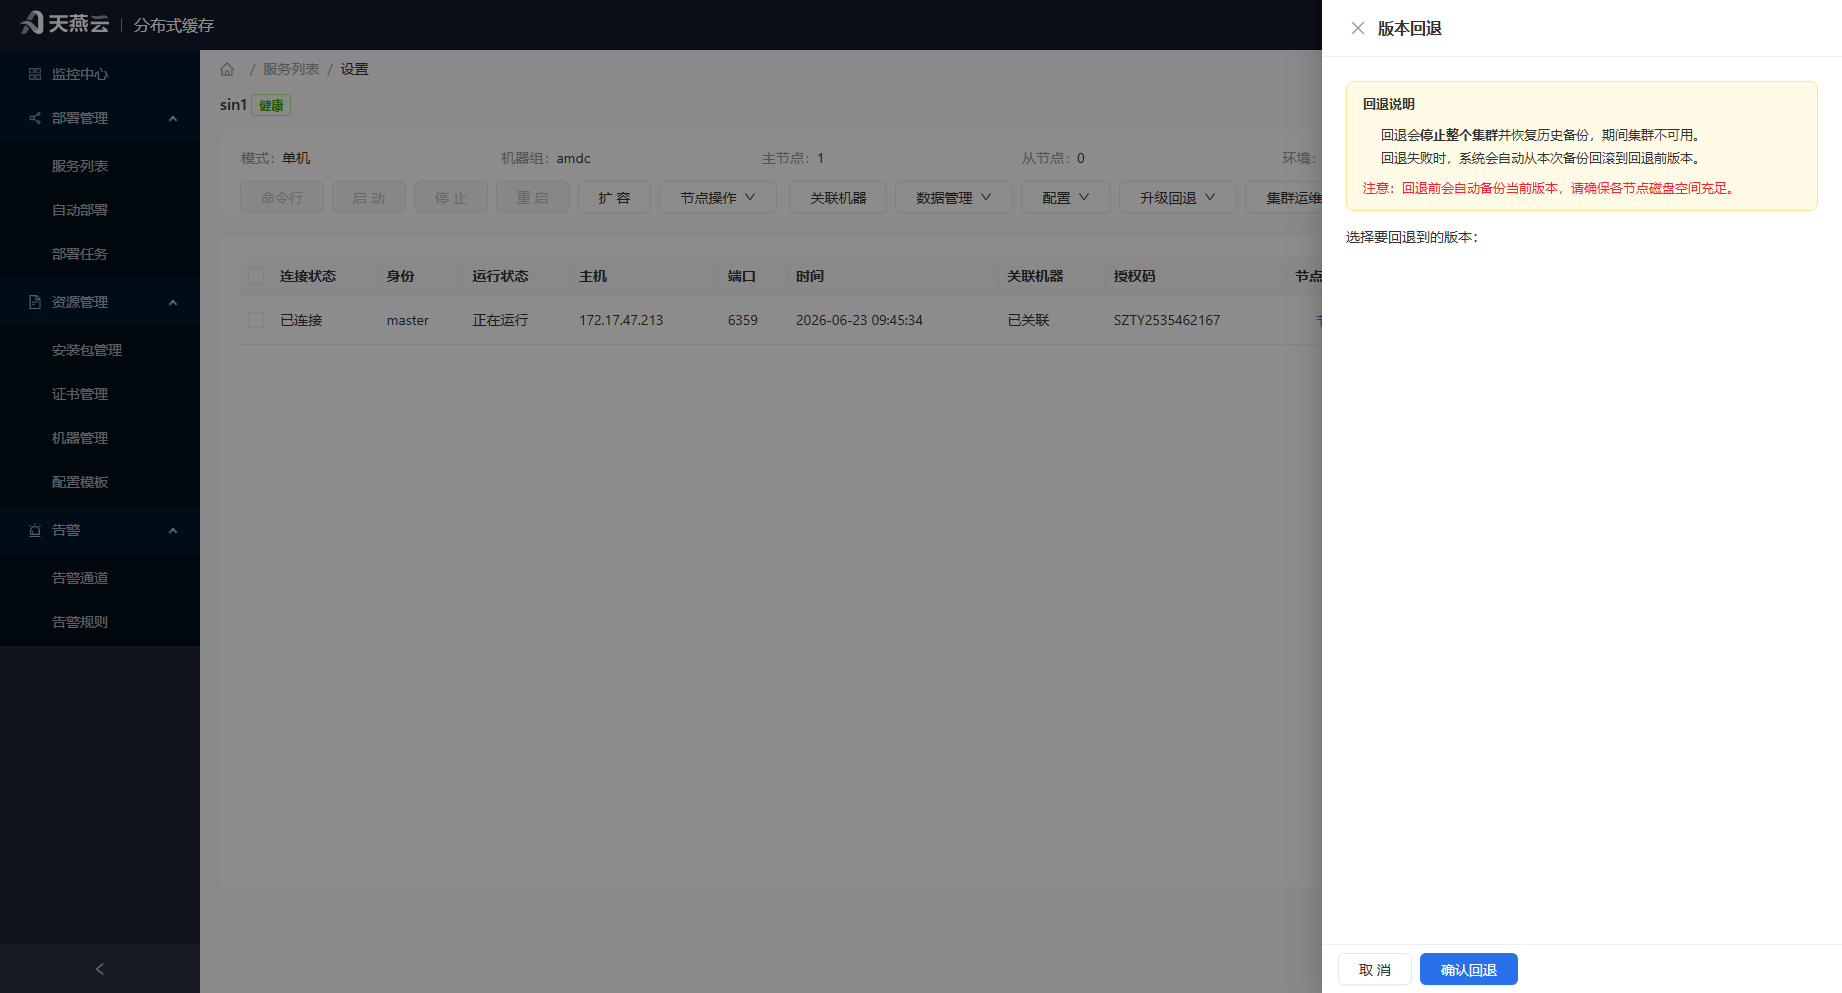Collapse sidebar using bottom arrow icon
Screen dimensions: 1842x993
(x=99, y=969)
